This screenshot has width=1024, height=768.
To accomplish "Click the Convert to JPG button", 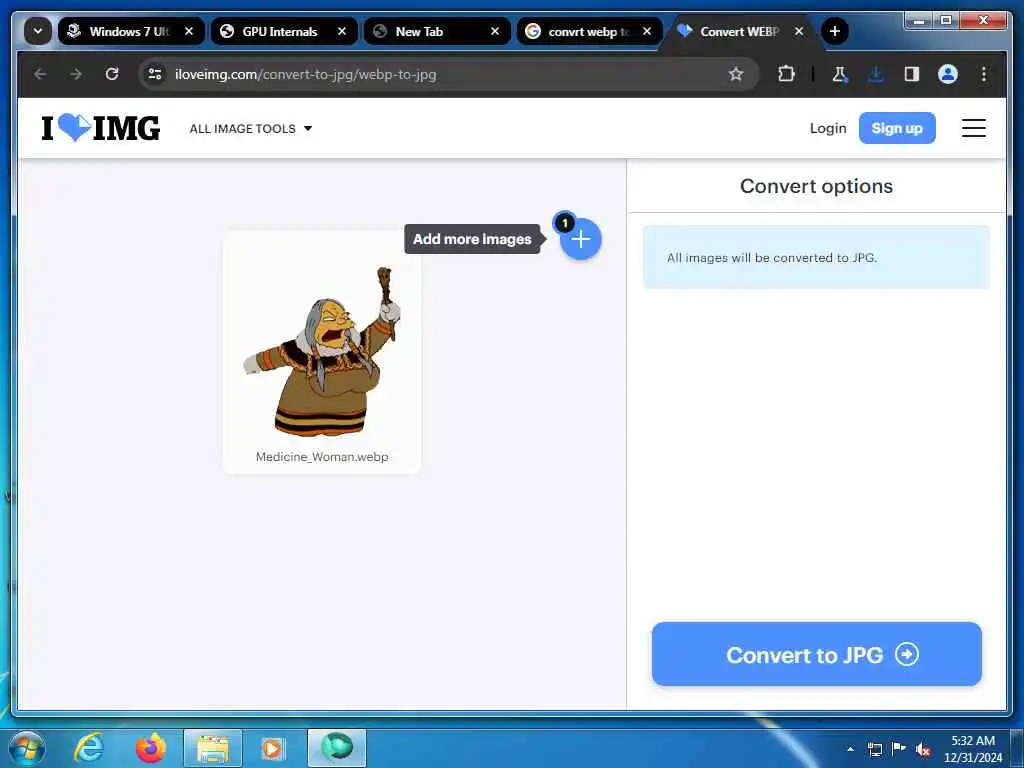I will point(816,654).
